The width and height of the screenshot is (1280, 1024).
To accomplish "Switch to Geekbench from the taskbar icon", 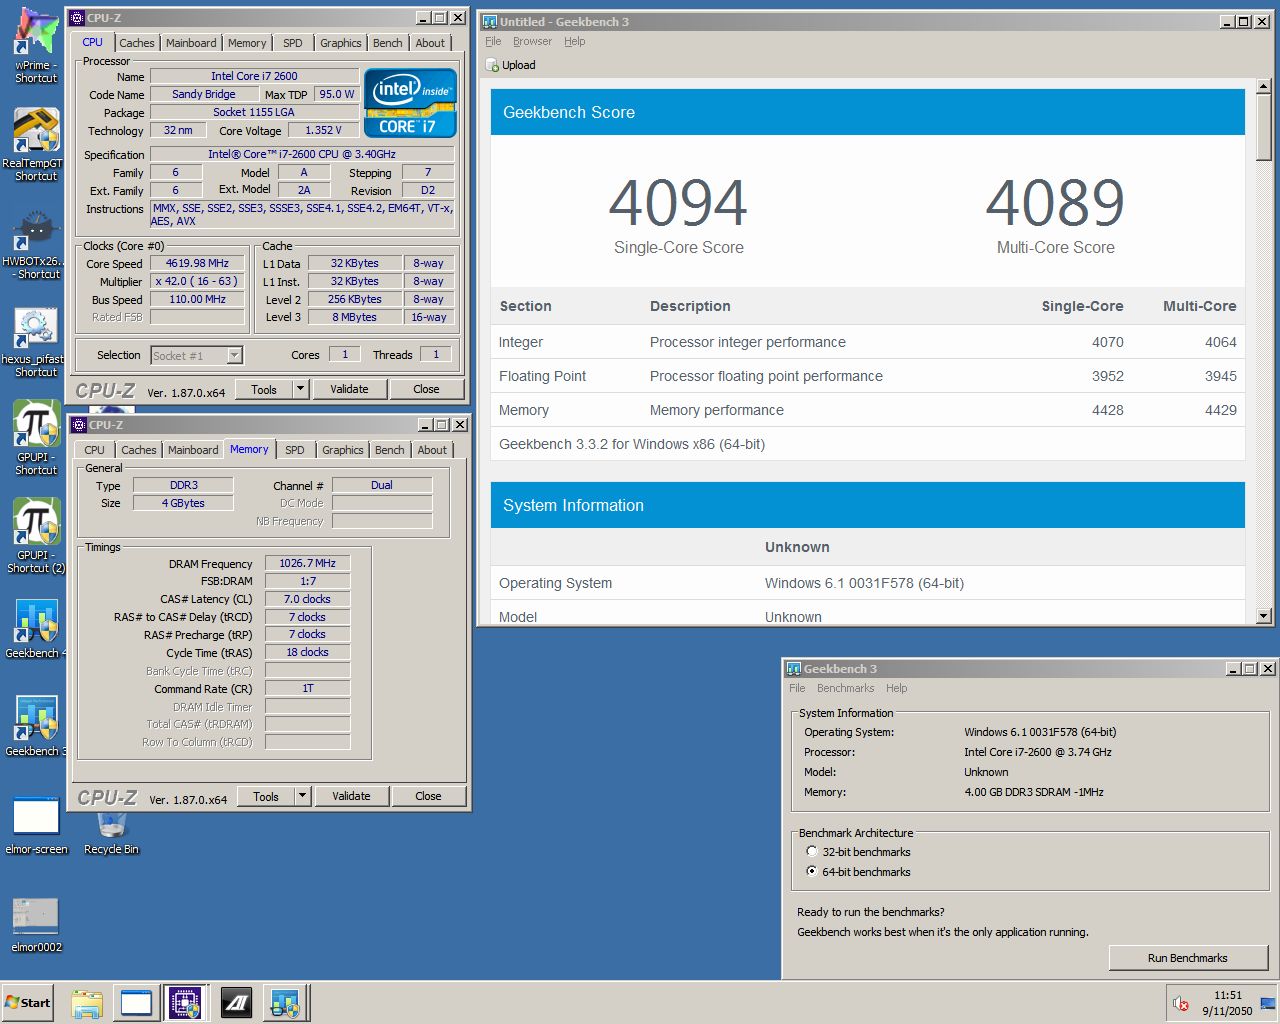I will coord(285,1003).
